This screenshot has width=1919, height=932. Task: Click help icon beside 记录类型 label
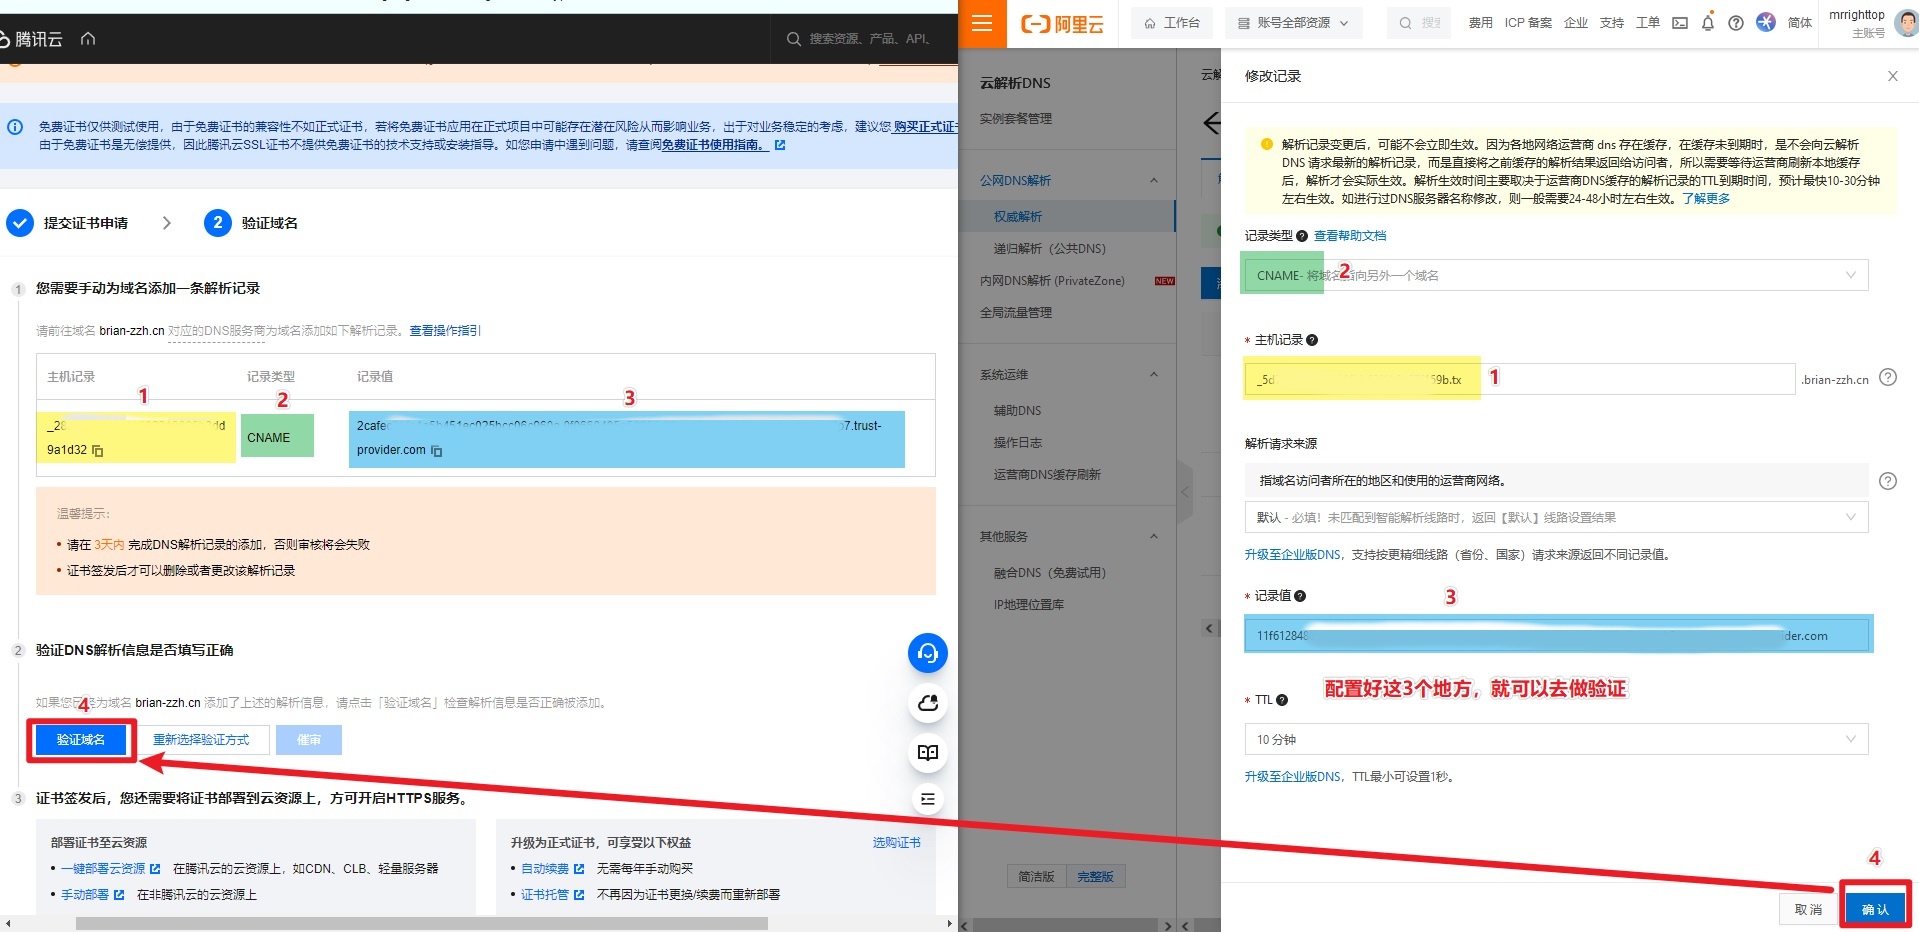(1302, 236)
